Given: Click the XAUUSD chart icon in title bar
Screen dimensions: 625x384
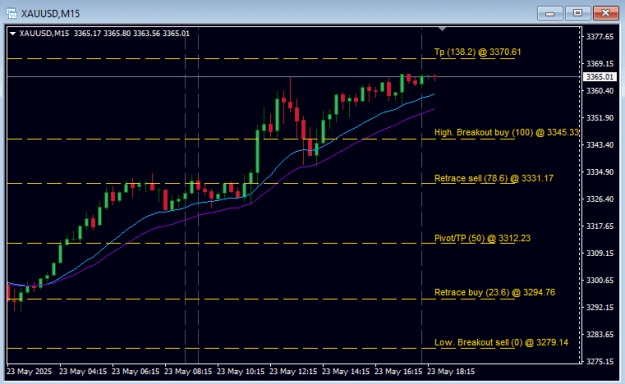Looking at the screenshot, I should click(x=12, y=13).
